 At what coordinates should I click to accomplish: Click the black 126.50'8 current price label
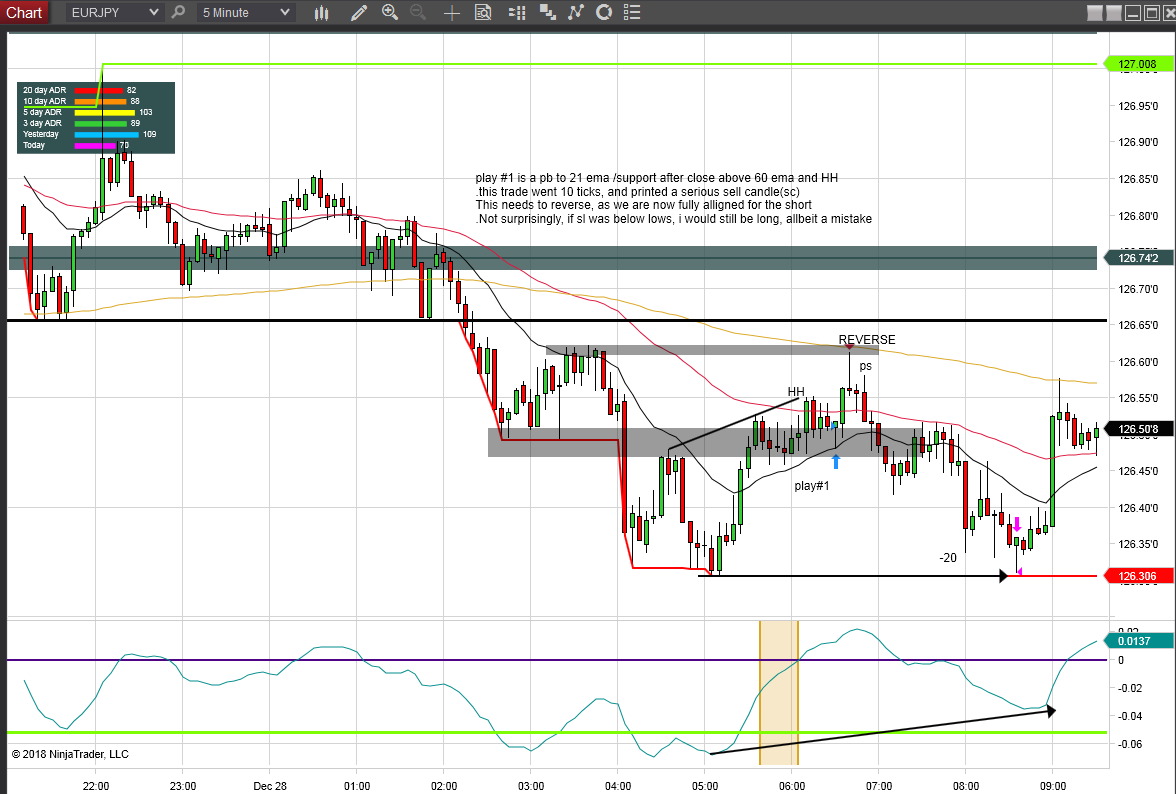(1137, 430)
